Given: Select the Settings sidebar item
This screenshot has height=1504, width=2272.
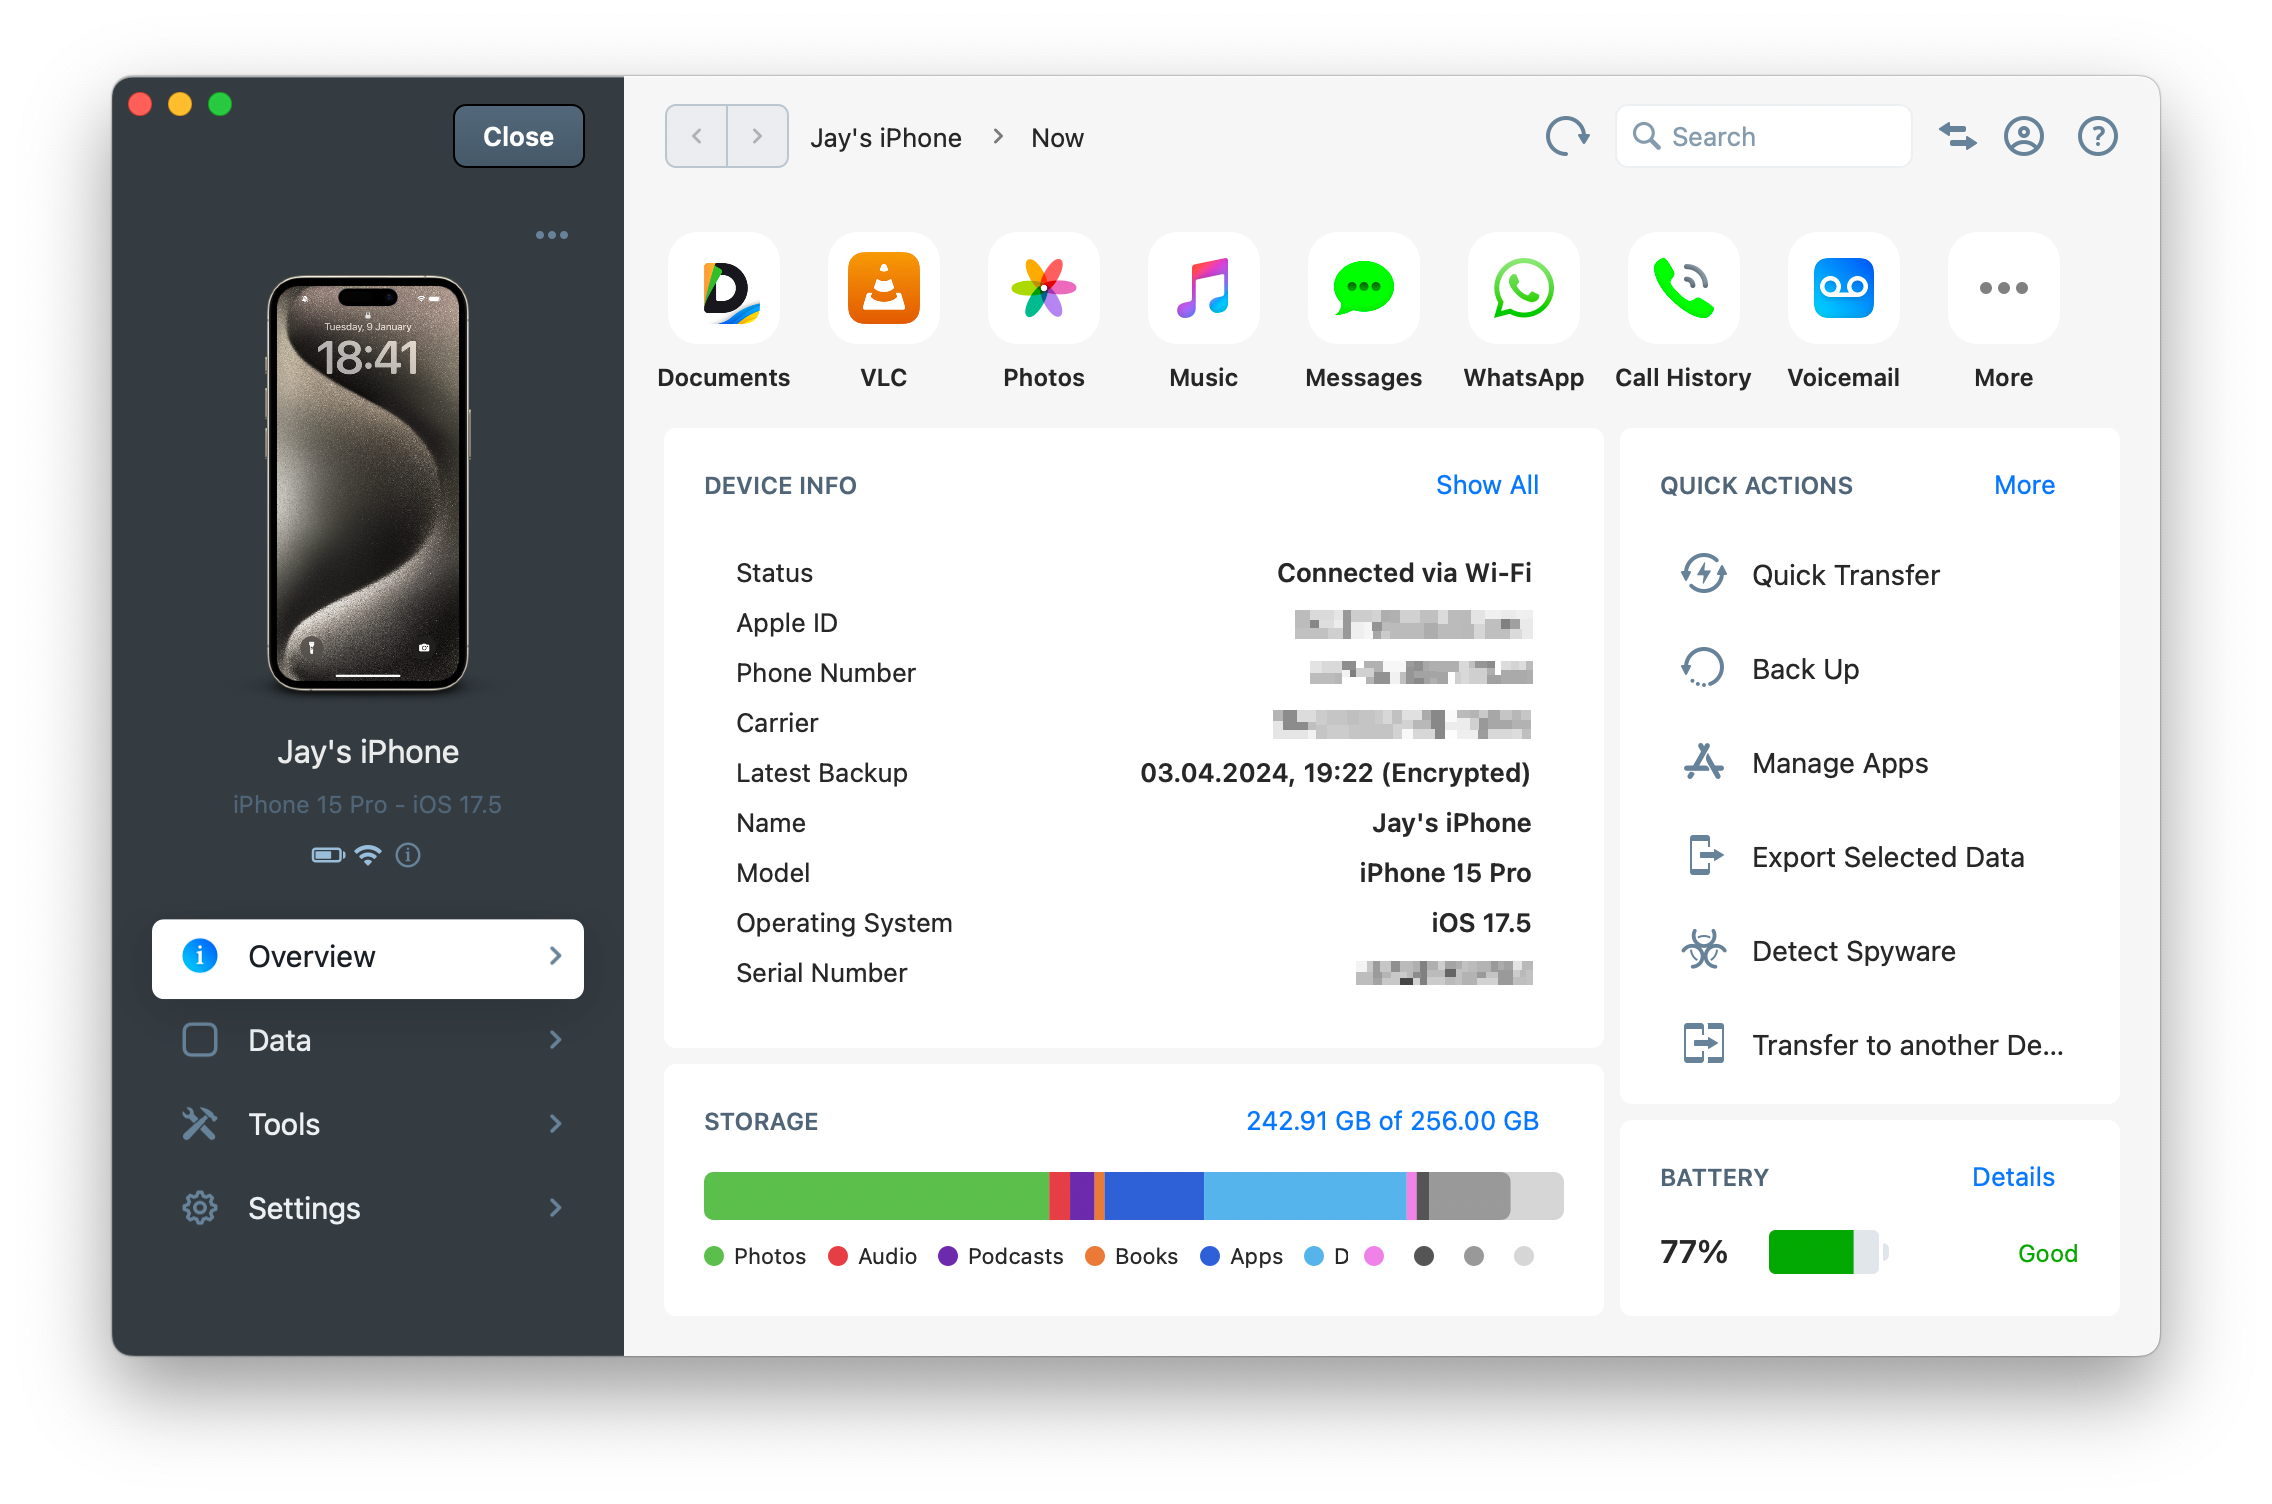Looking at the screenshot, I should pyautogui.click(x=368, y=1208).
